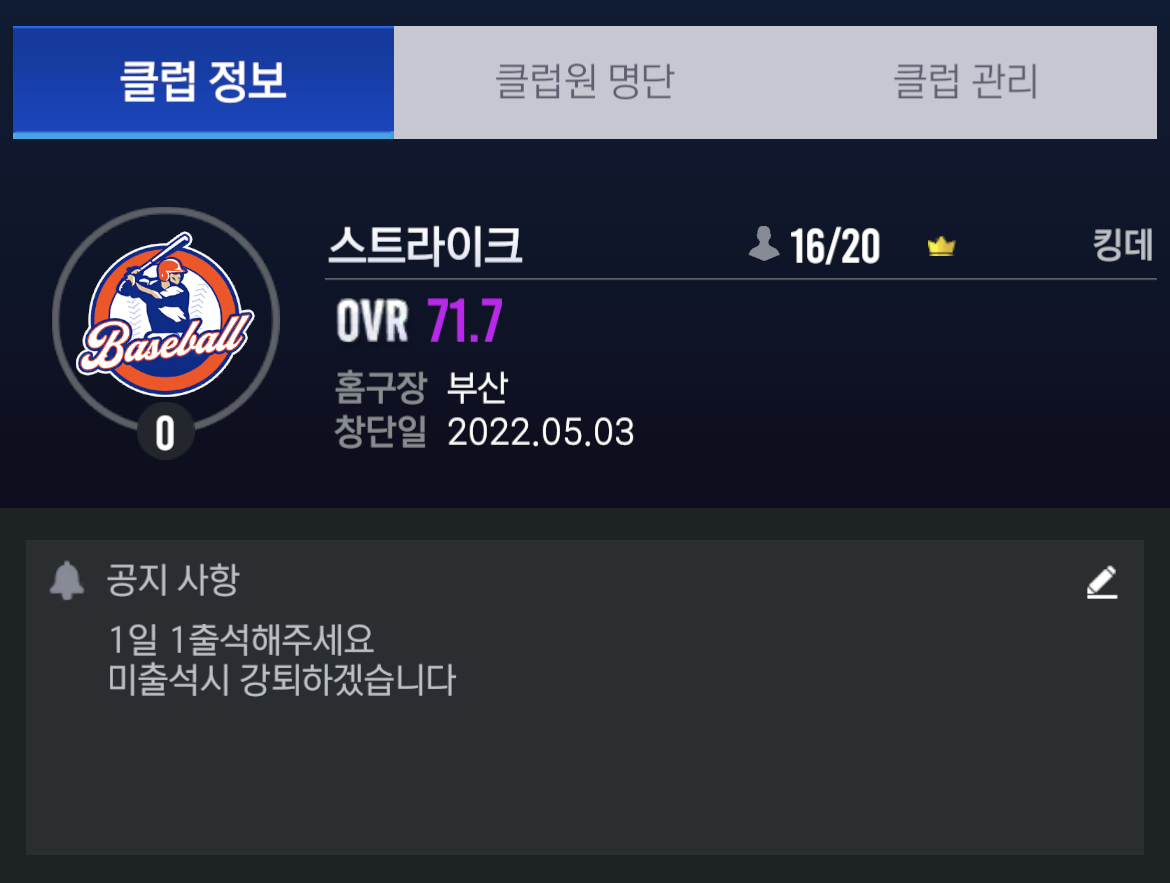Click the notice line 미출석시 강퇴하겠습니다
The image size is (1170, 883).
coord(282,680)
